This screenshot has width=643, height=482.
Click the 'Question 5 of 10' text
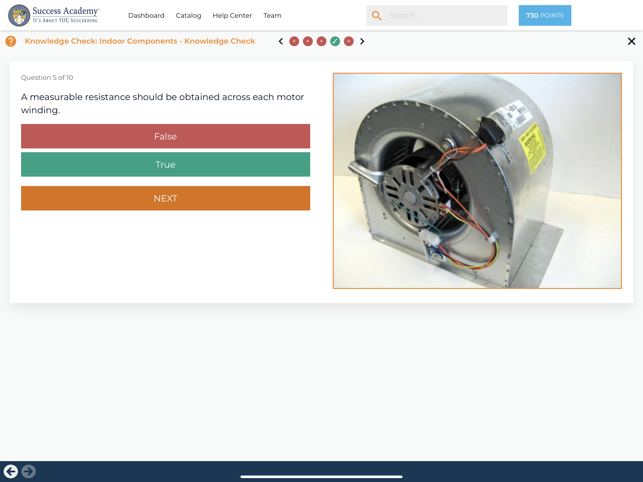(47, 78)
